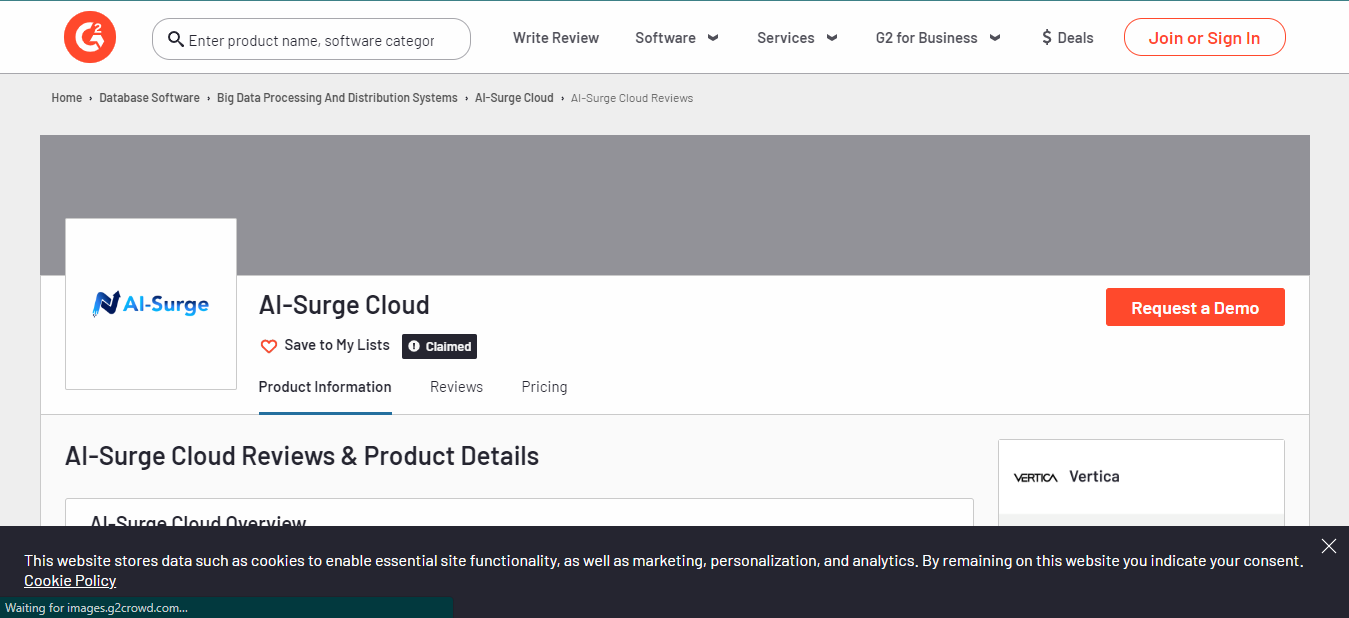Open Big Data Processing And Distribution Systems breadcrumb
This screenshot has width=1349, height=618.
click(x=337, y=98)
